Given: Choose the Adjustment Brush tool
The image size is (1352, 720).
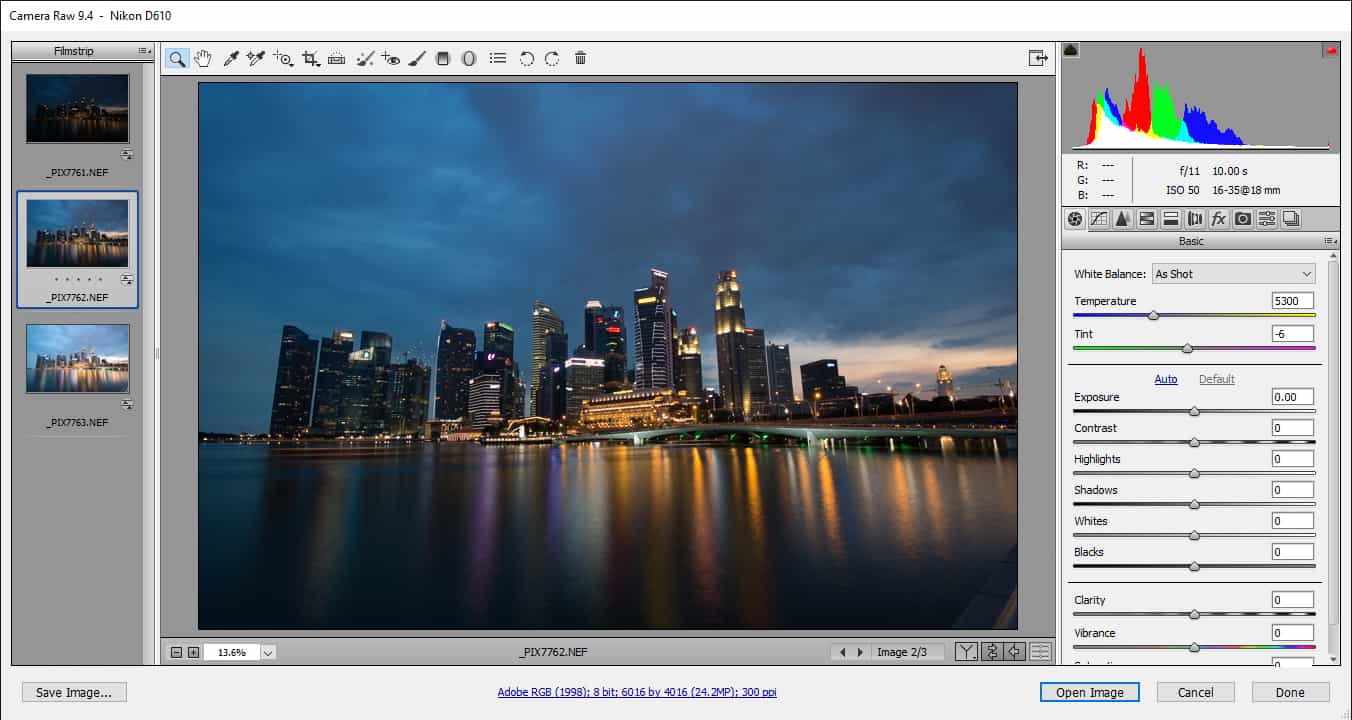Looking at the screenshot, I should click(x=417, y=59).
